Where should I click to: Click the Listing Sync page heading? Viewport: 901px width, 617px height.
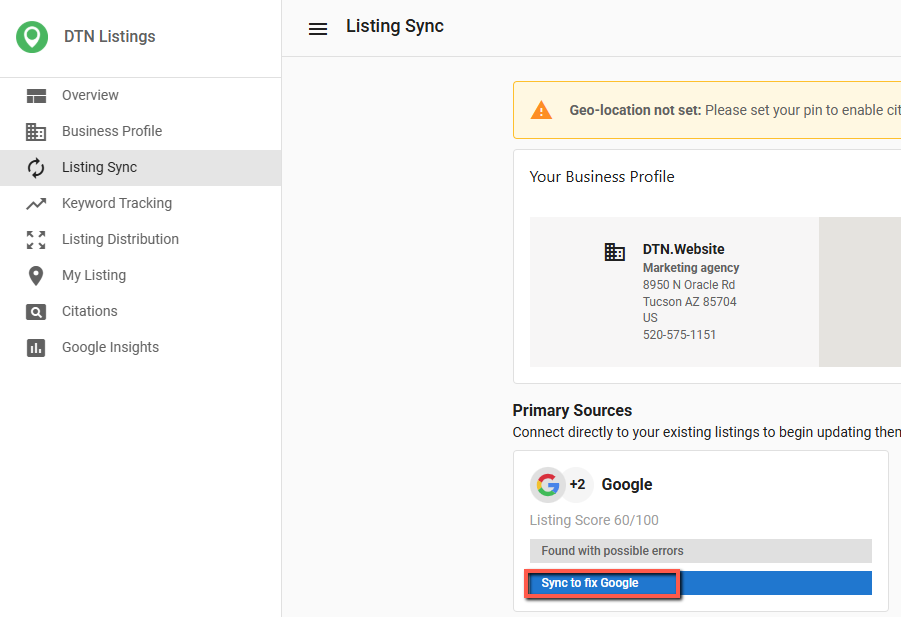click(x=395, y=26)
